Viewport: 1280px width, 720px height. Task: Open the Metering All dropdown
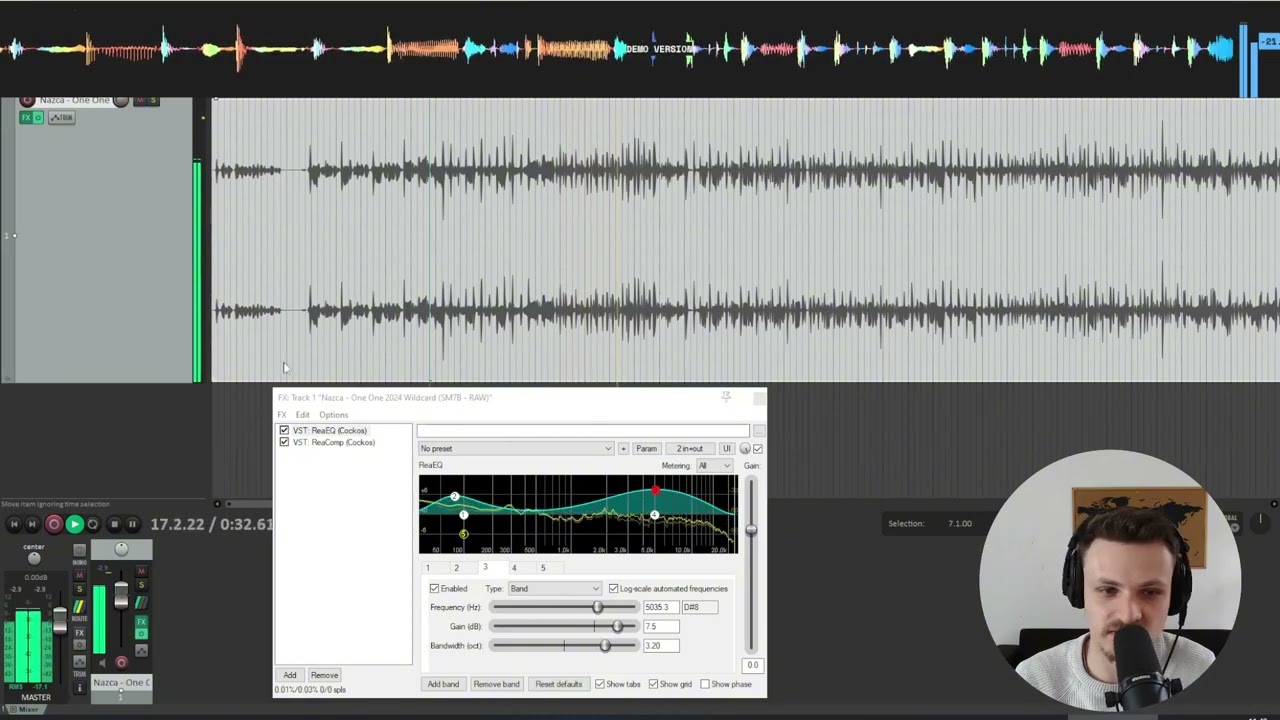(x=714, y=466)
